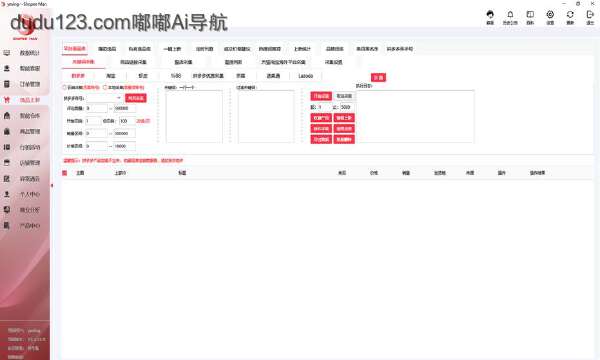Open the panel layout icon in top toolbar

(x=530, y=15)
